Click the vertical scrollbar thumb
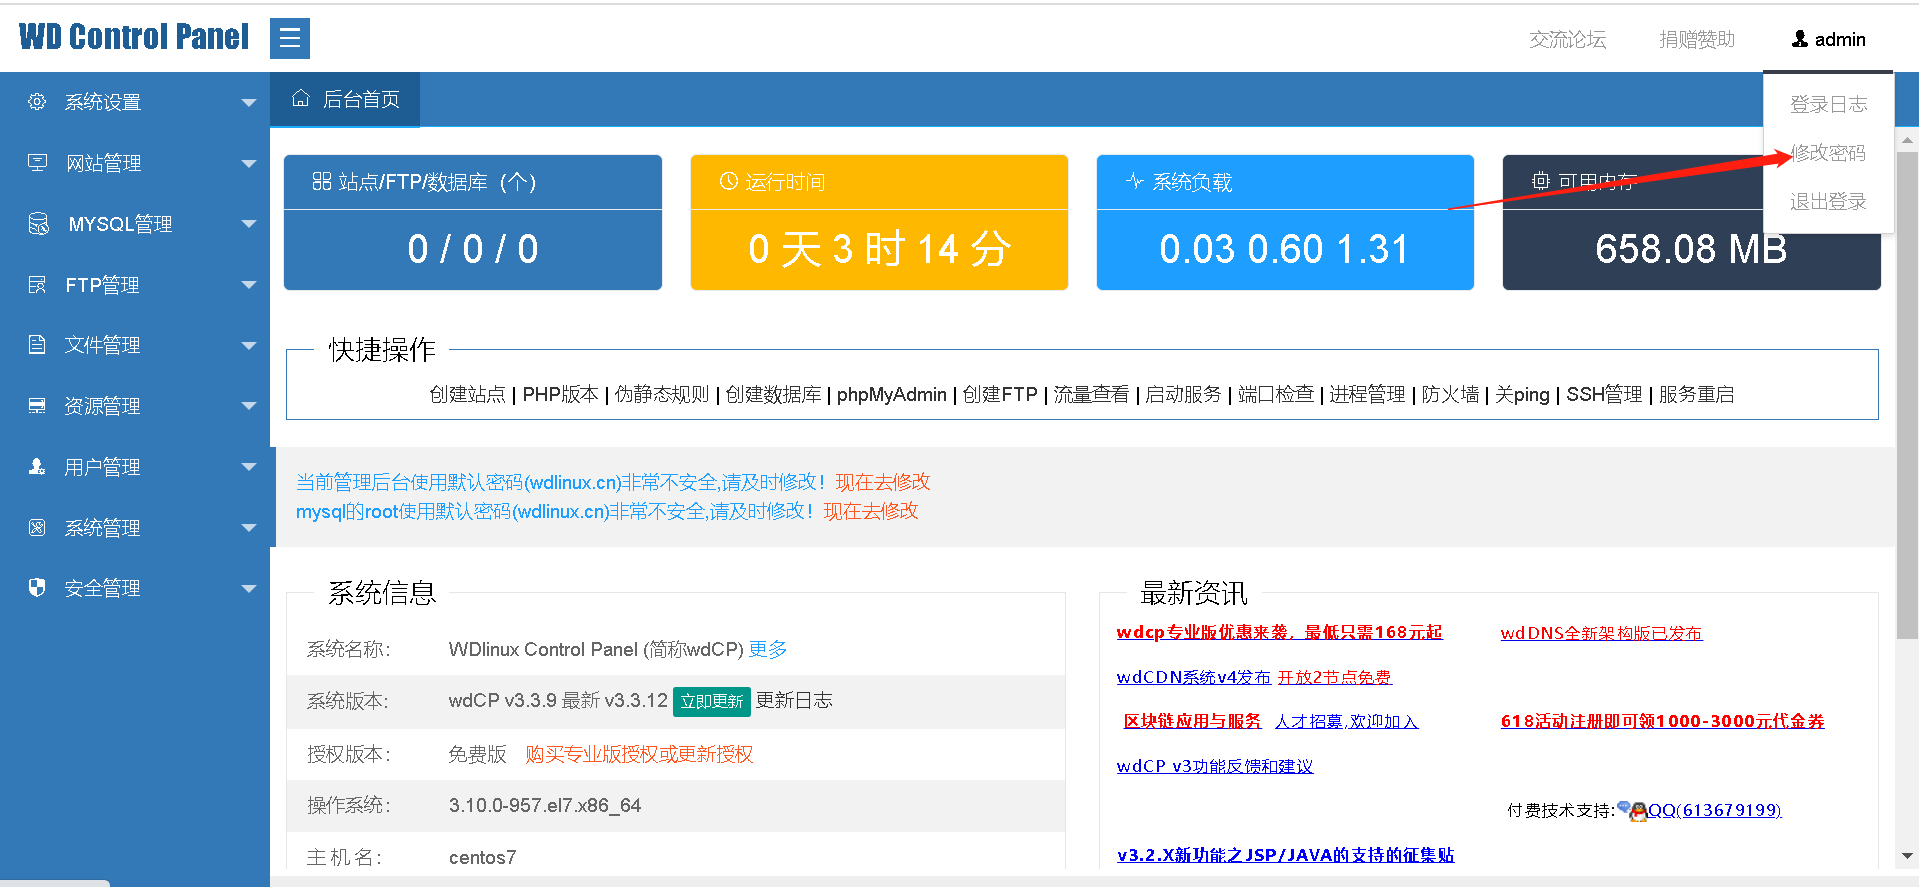This screenshot has width=1919, height=887. click(x=1907, y=395)
